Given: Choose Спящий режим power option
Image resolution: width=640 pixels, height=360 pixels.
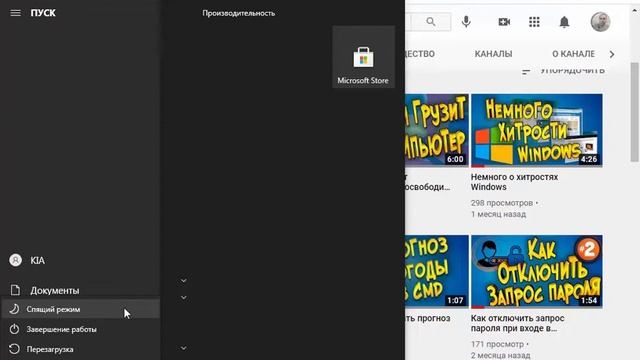Looking at the screenshot, I should click(x=80, y=309).
